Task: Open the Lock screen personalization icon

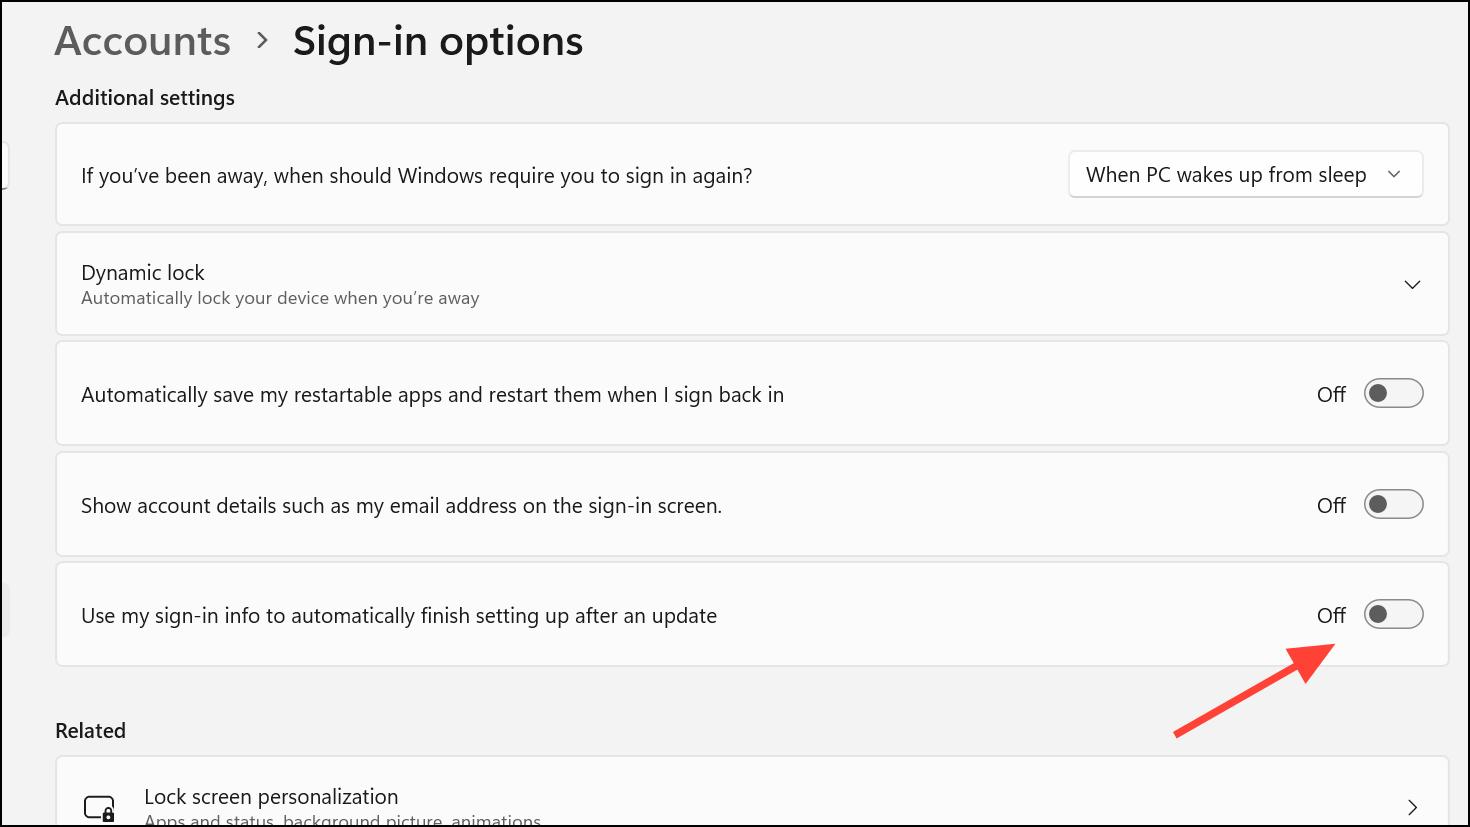Action: 99,807
